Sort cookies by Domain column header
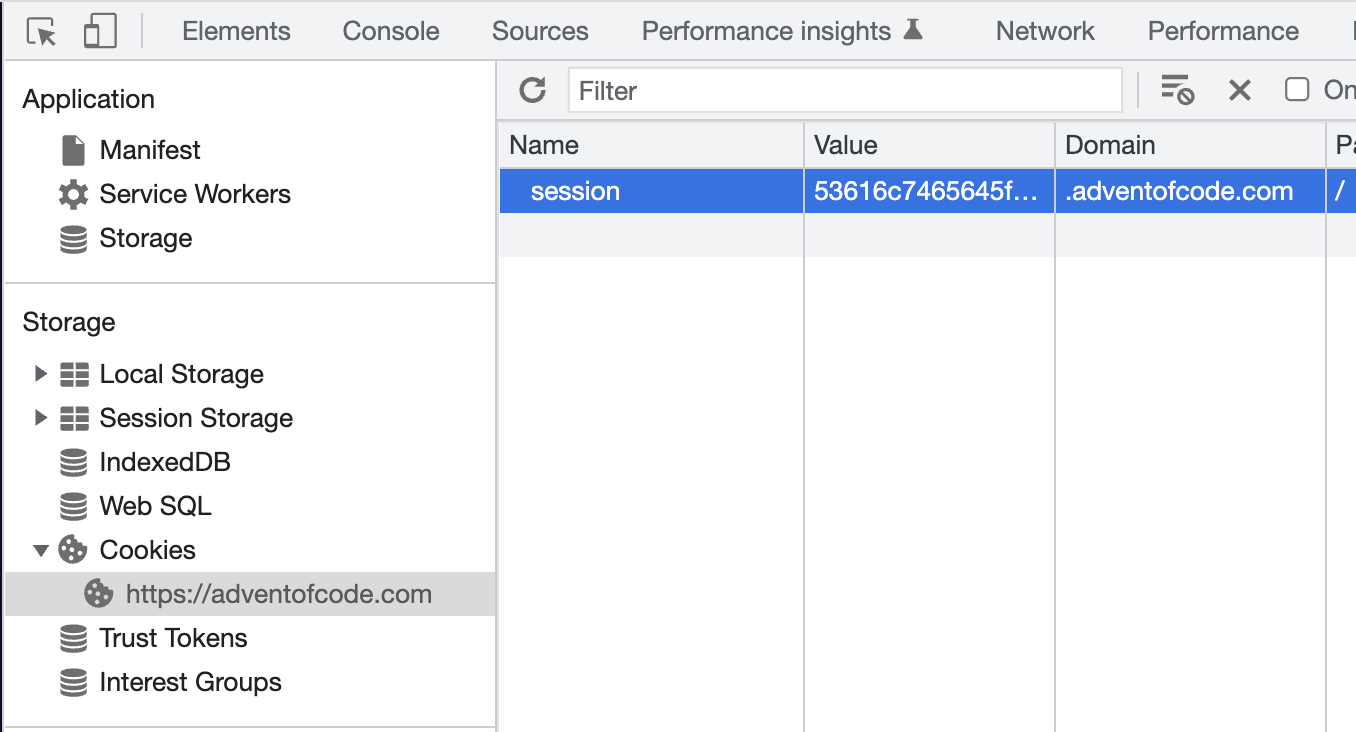This screenshot has width=1356, height=732. point(1190,145)
